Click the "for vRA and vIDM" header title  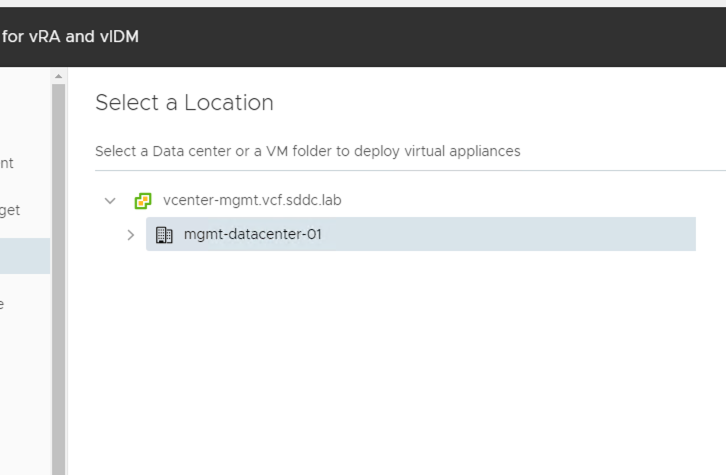point(70,37)
